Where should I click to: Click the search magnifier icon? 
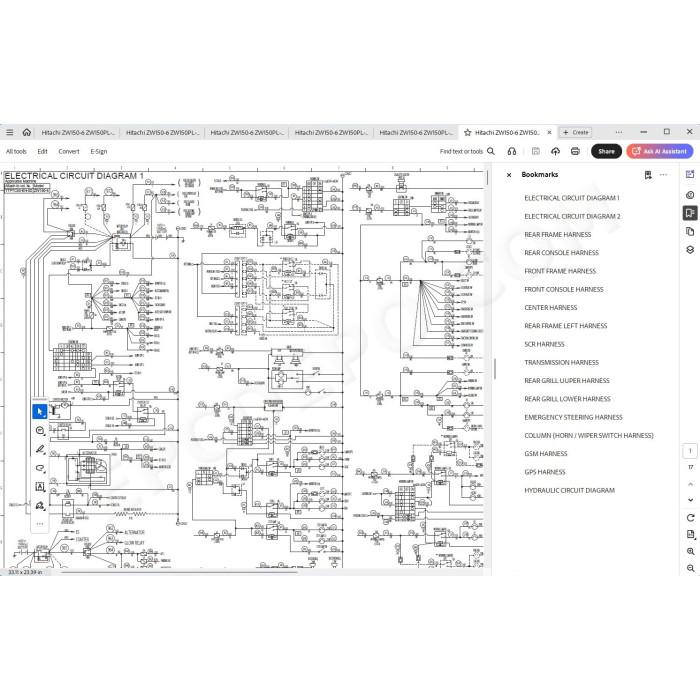click(x=491, y=151)
